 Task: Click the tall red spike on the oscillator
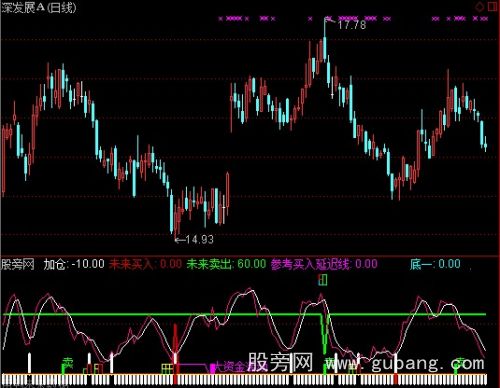175,340
